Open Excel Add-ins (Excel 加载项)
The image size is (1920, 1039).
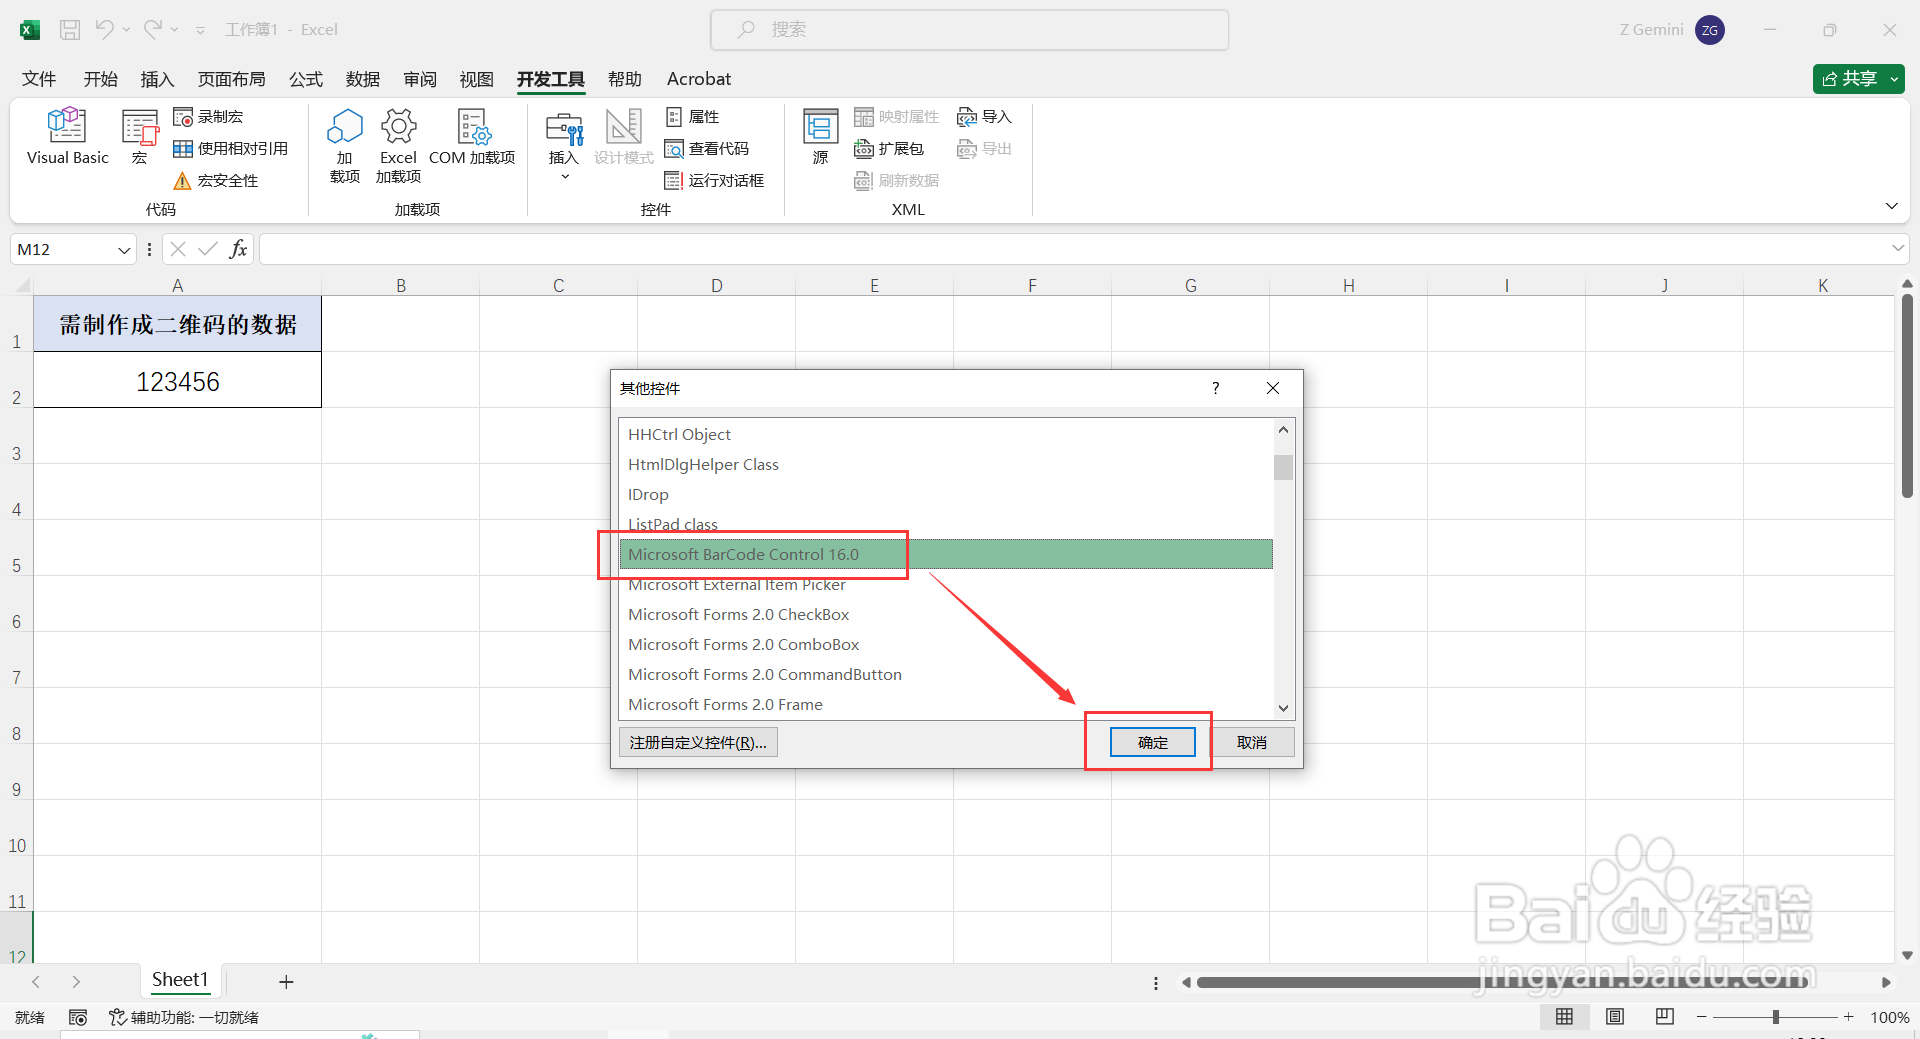(398, 146)
